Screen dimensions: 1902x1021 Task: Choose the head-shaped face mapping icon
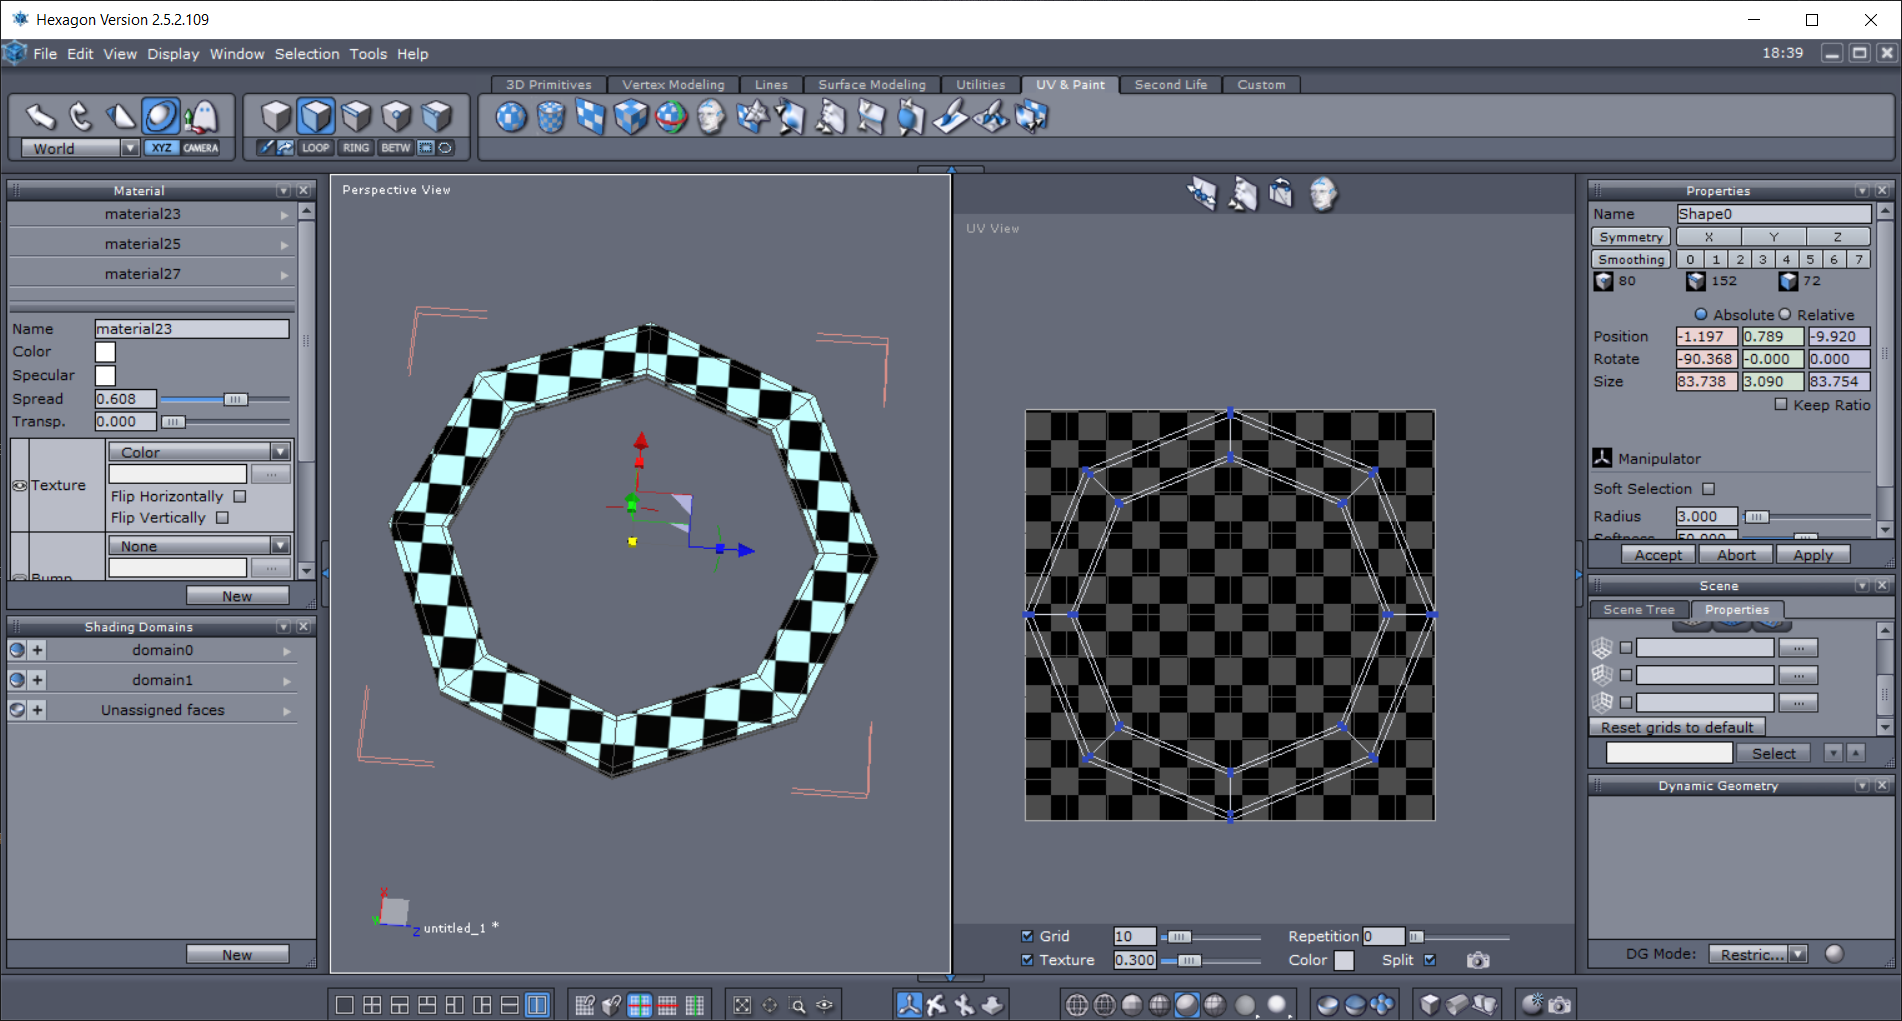(711, 118)
